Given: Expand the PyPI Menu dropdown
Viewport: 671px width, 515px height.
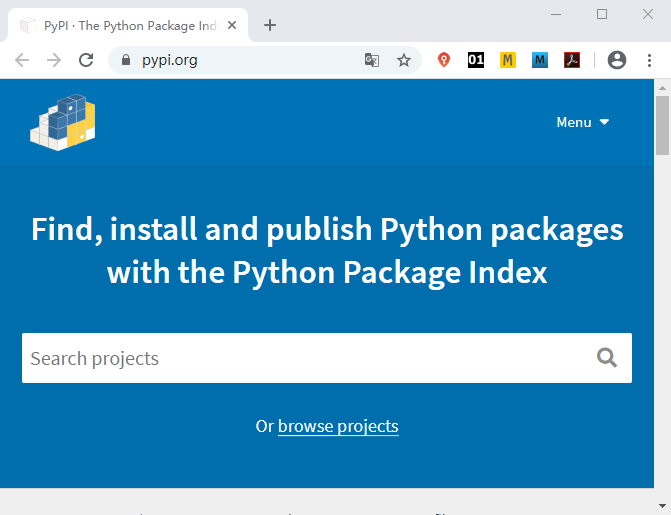Looking at the screenshot, I should [x=582, y=122].
